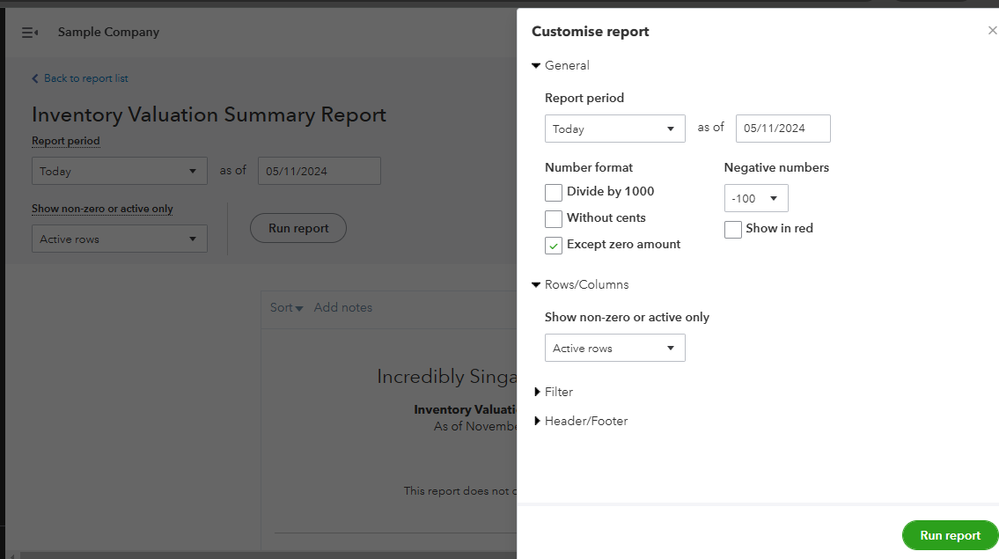Image resolution: width=999 pixels, height=559 pixels.
Task: Open Show non-zero or active only dropdown in panel
Action: 614,348
